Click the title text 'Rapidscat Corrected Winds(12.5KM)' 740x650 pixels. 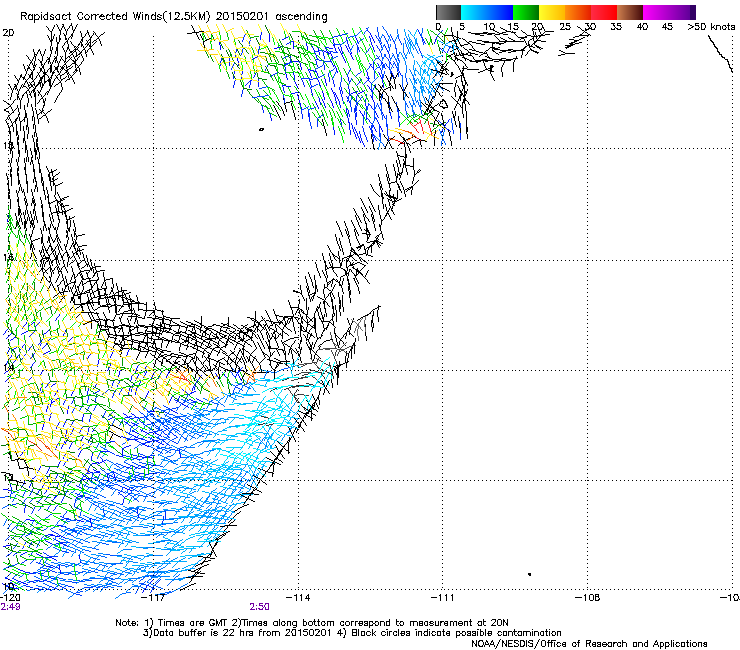pos(115,17)
